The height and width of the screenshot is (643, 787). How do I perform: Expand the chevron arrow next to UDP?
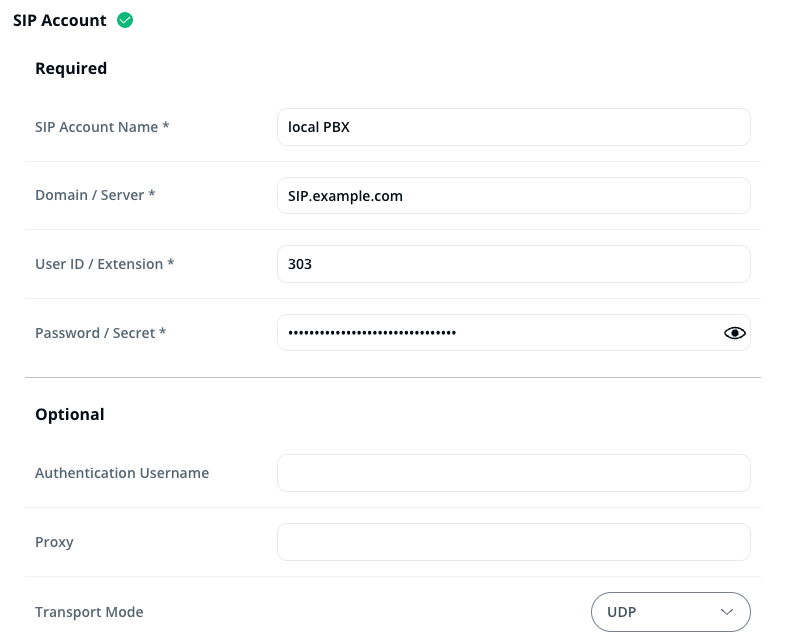(x=727, y=612)
